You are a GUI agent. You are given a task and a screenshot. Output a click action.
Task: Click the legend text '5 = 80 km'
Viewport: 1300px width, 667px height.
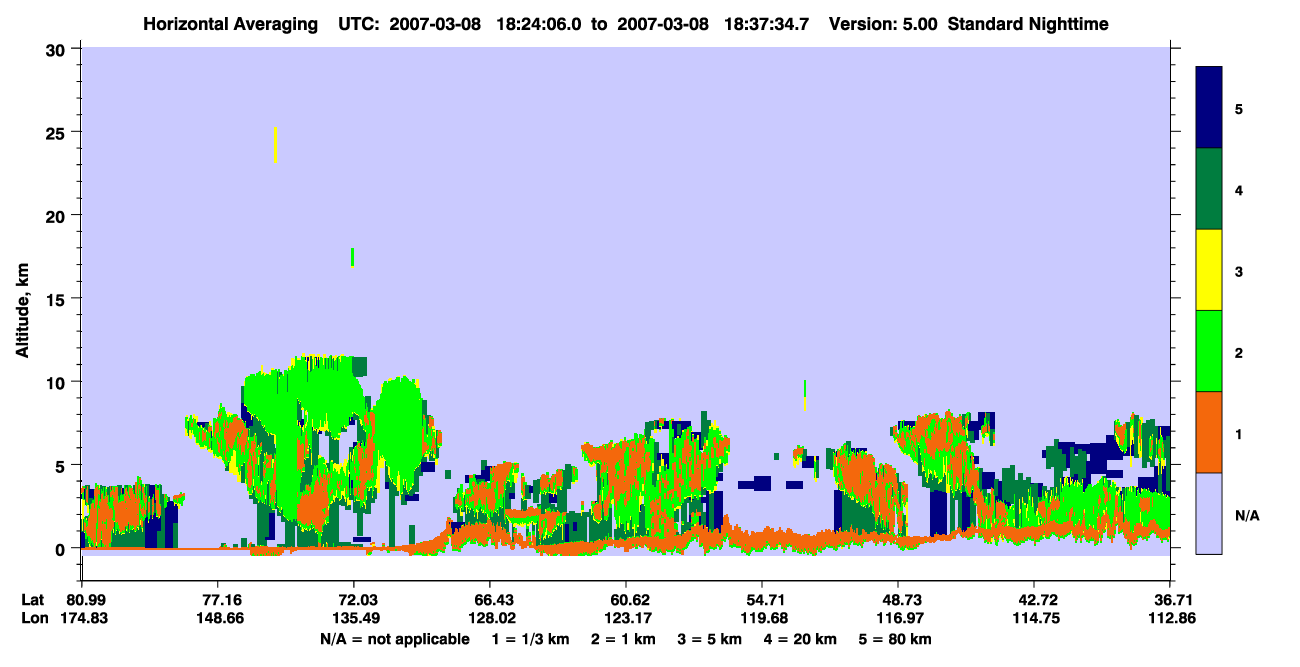[x=895, y=638]
